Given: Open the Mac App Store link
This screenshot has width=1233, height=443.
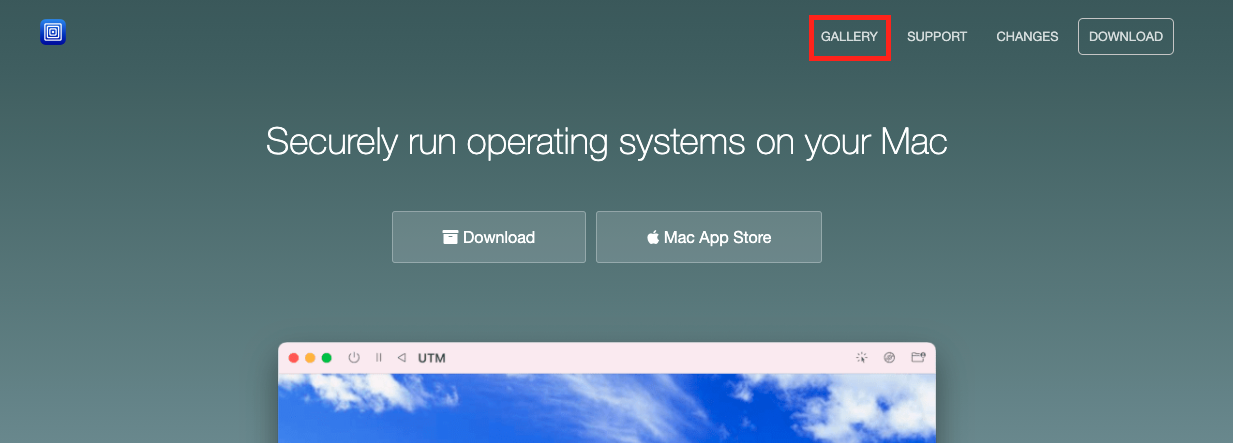Looking at the screenshot, I should point(709,237).
